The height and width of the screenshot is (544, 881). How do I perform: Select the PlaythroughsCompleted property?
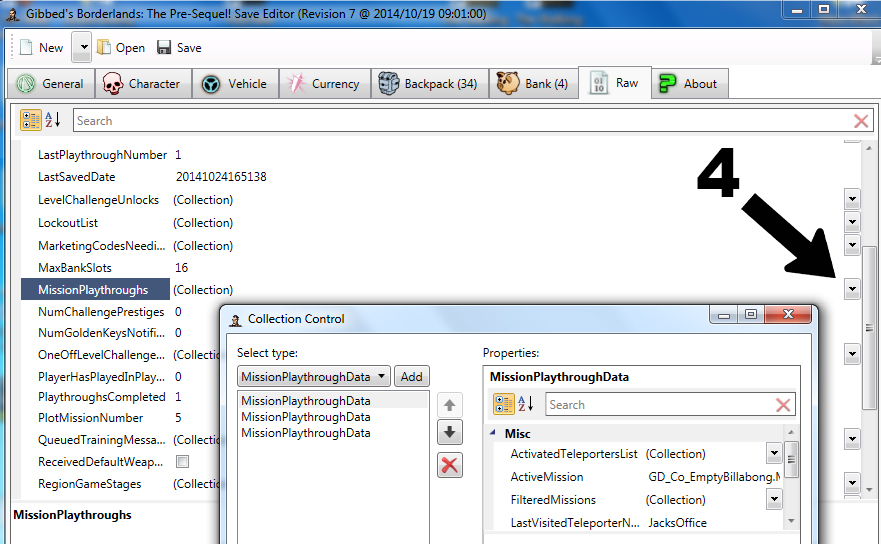[102, 397]
